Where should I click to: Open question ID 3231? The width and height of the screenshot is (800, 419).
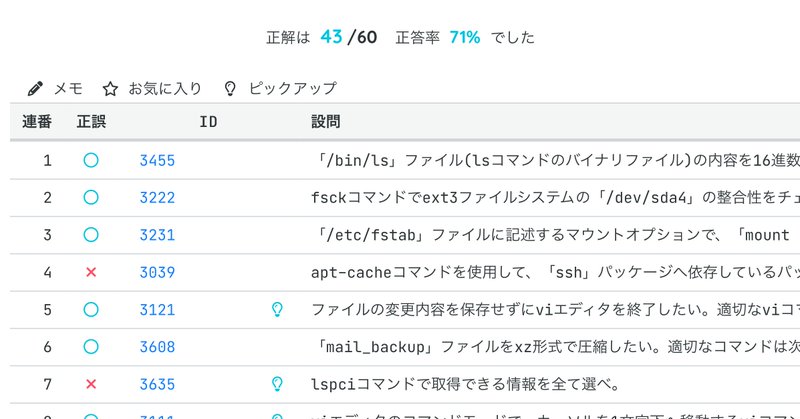click(157, 235)
